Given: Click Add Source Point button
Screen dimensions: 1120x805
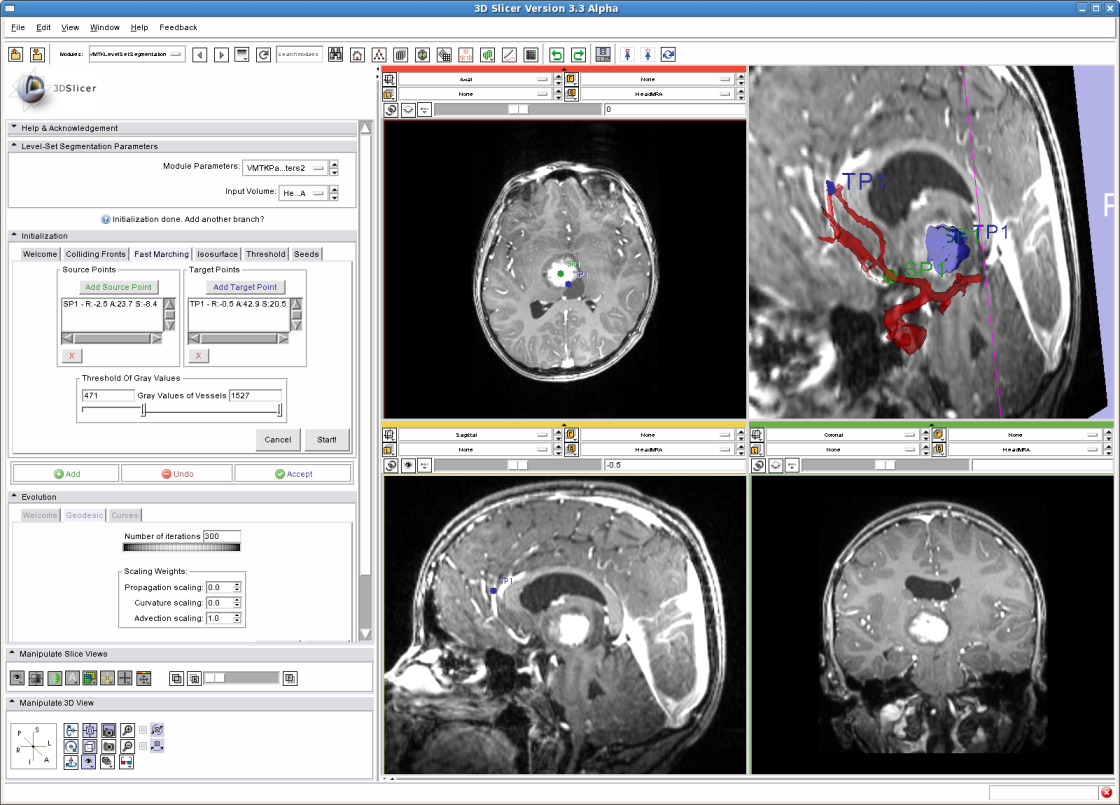Looking at the screenshot, I should [119, 287].
